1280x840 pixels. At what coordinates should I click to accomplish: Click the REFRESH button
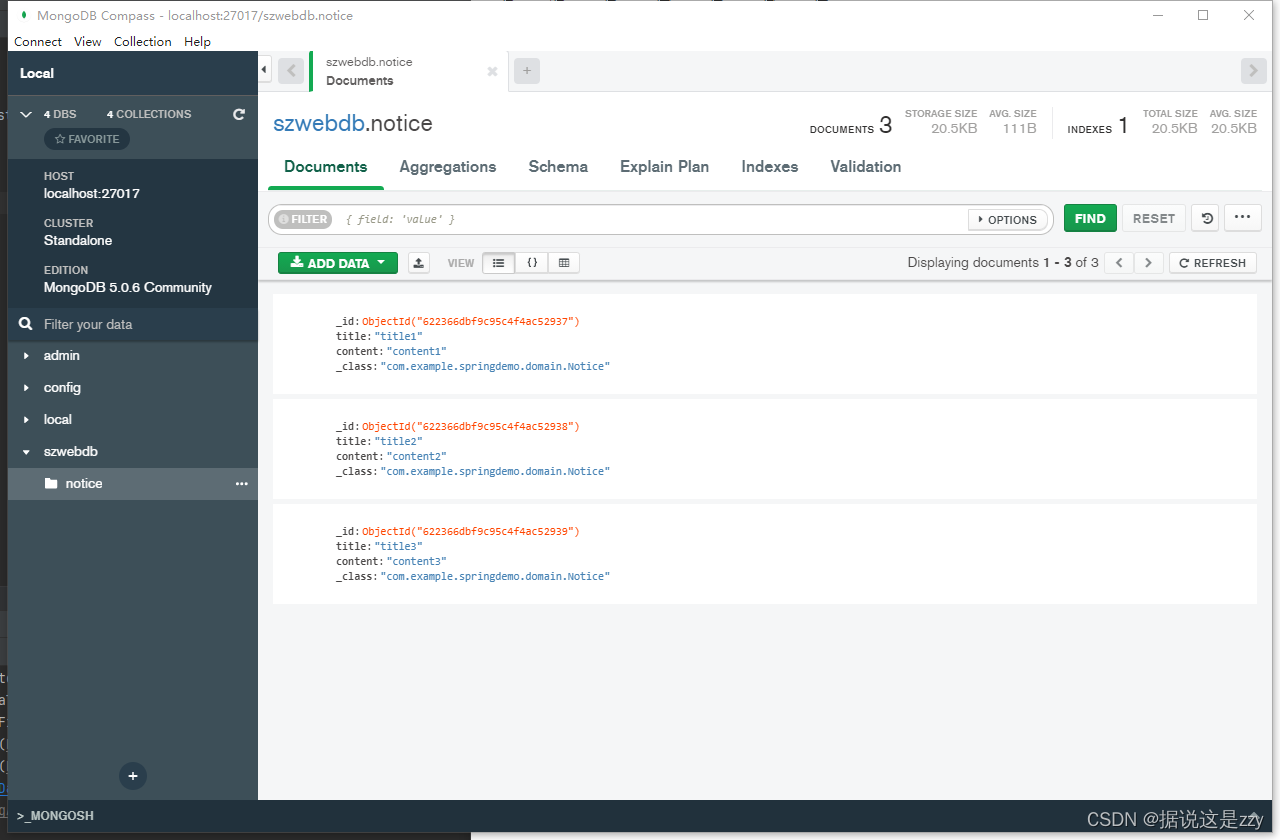1212,263
